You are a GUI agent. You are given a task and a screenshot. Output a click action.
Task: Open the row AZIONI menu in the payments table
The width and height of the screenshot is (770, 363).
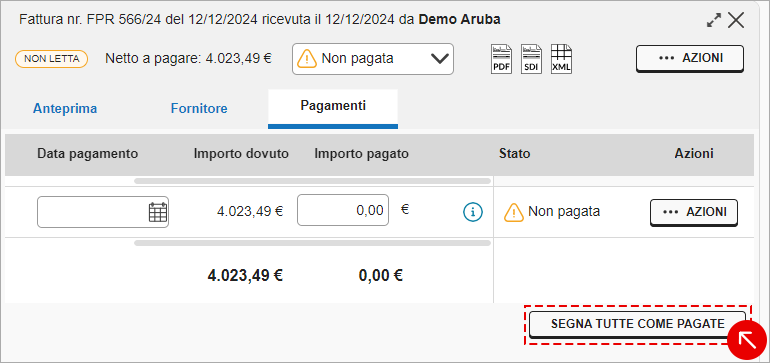pyautogui.click(x=694, y=212)
